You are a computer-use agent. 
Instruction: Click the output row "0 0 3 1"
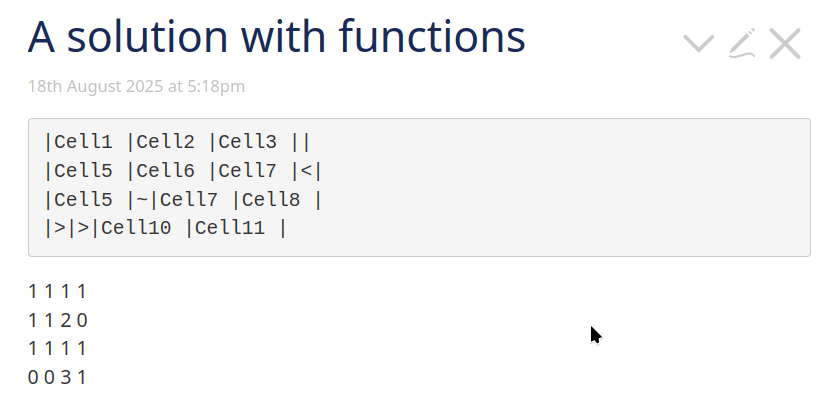coord(57,377)
